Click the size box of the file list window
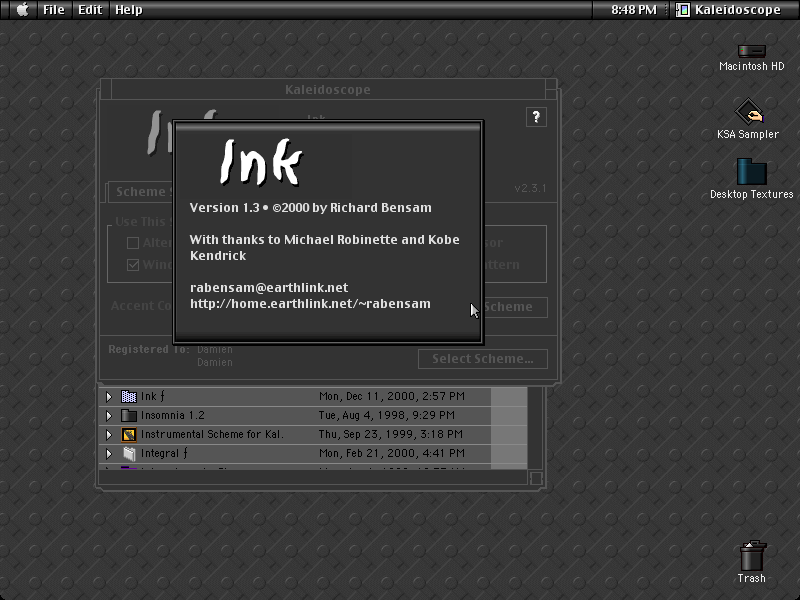The image size is (800, 600). pyautogui.click(x=536, y=478)
